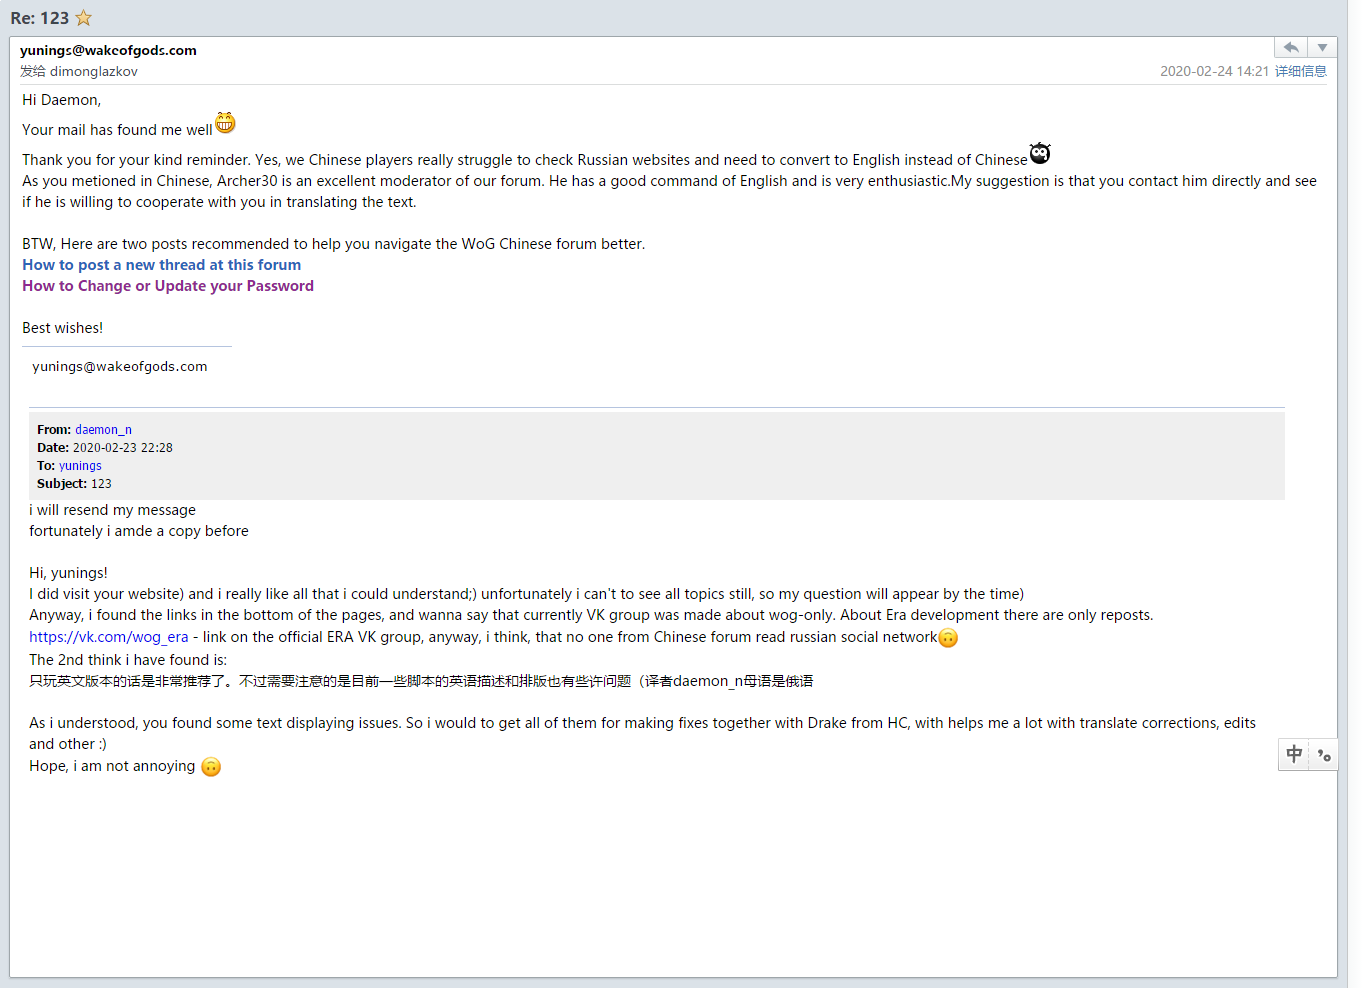This screenshot has height=988, width=1363.
Task: Toggle the IME punctuation mode button
Action: [x=1324, y=755]
